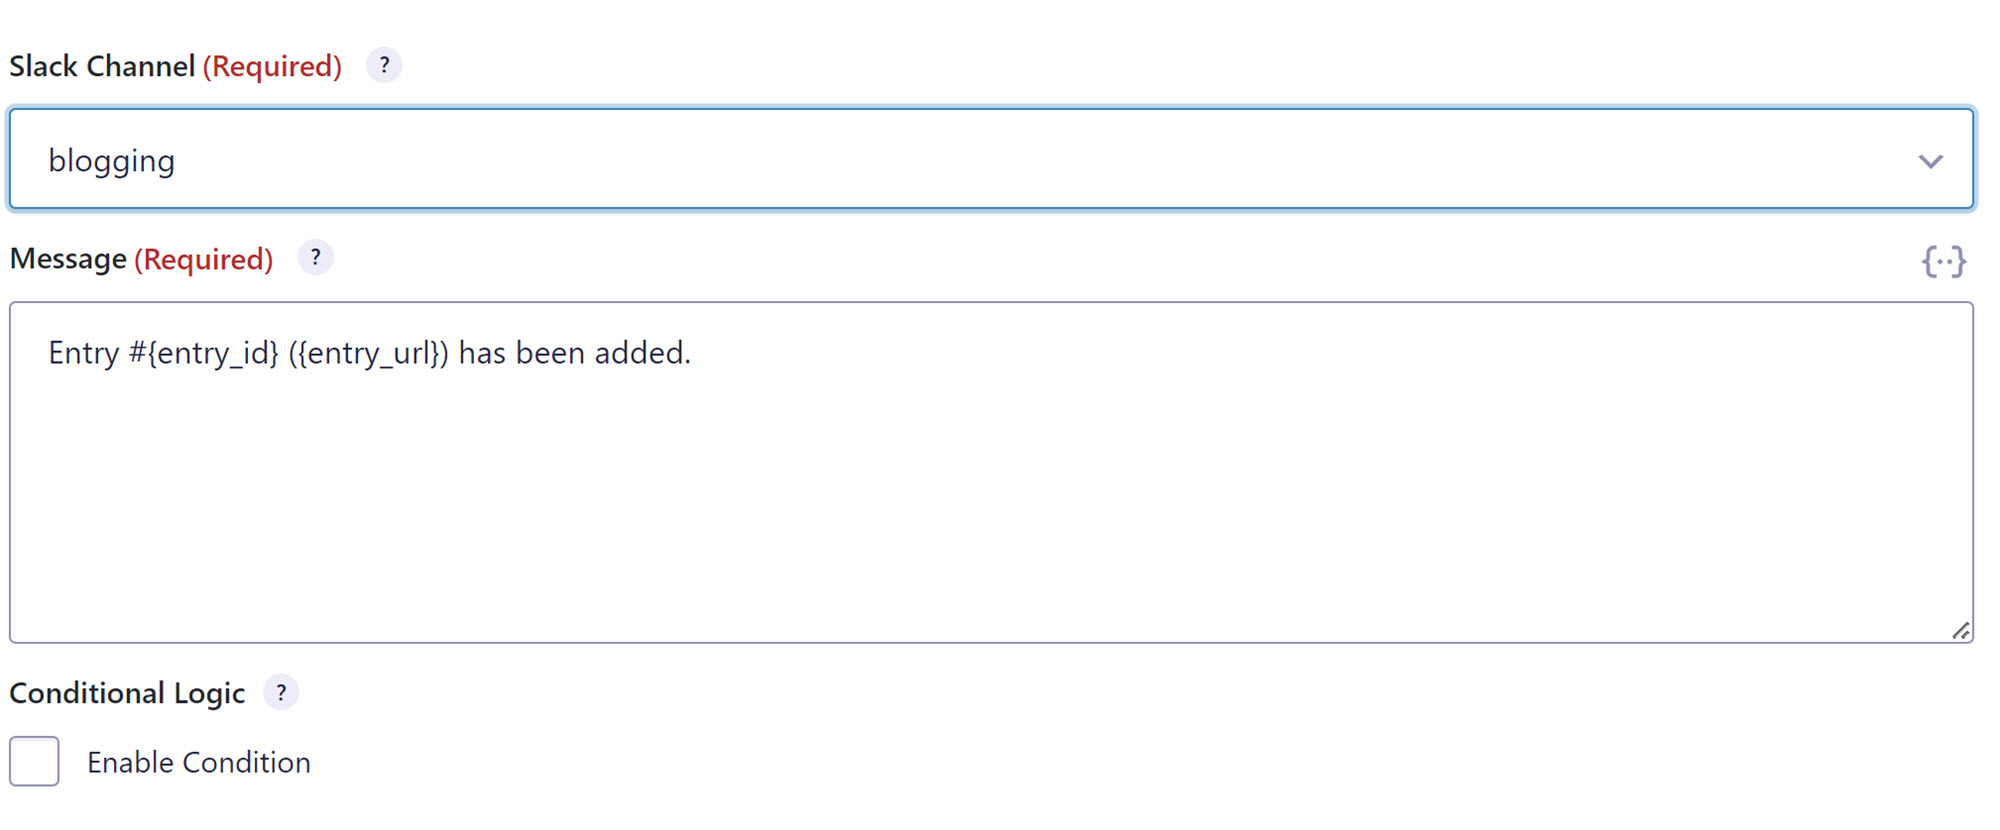Click the Conditional Logic heading
Image resolution: width=2000 pixels, height=830 pixels.
127,693
